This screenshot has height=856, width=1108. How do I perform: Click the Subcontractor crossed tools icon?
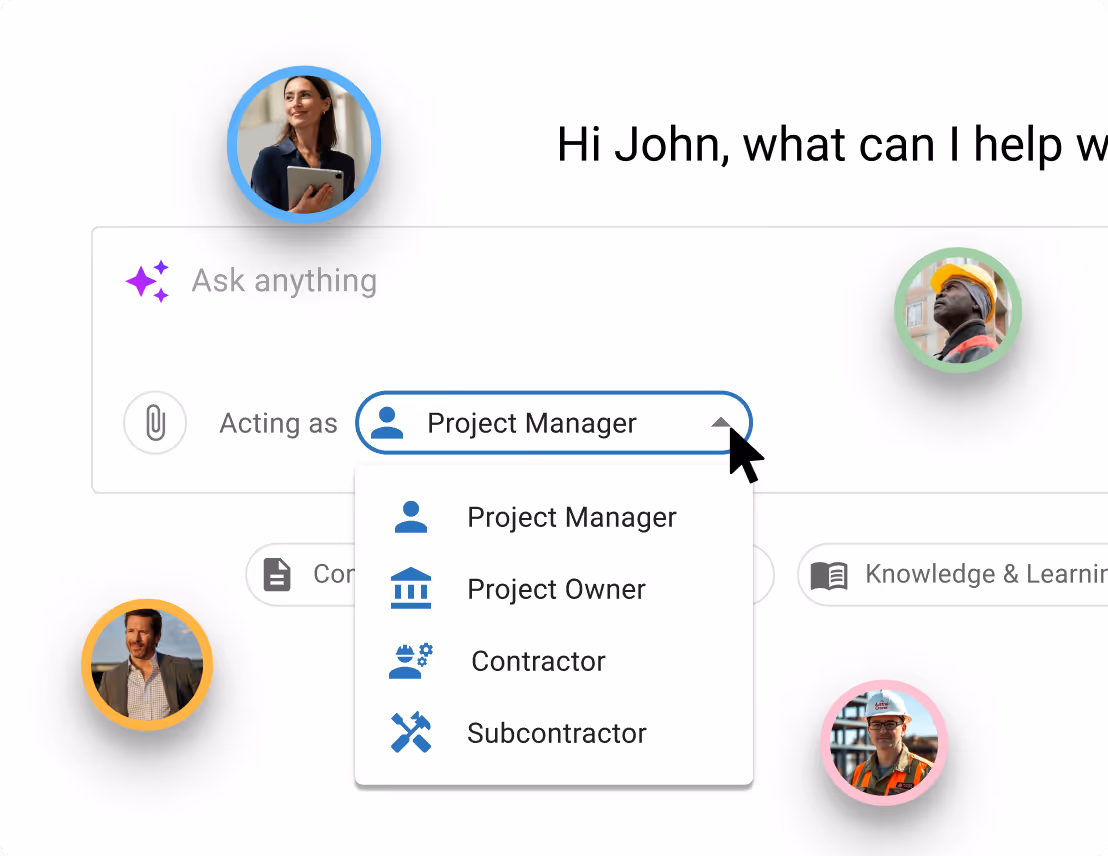pos(411,733)
